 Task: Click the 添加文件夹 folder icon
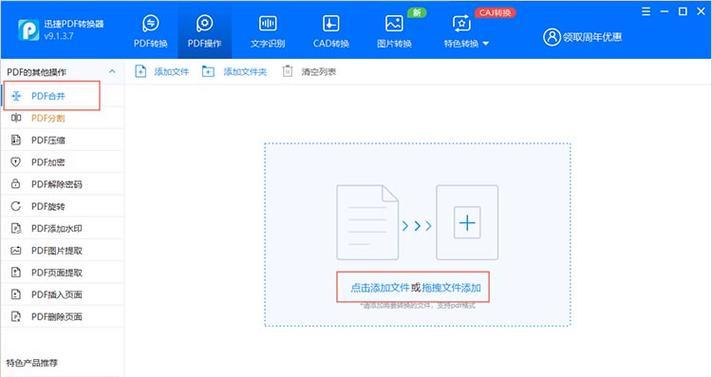point(208,71)
